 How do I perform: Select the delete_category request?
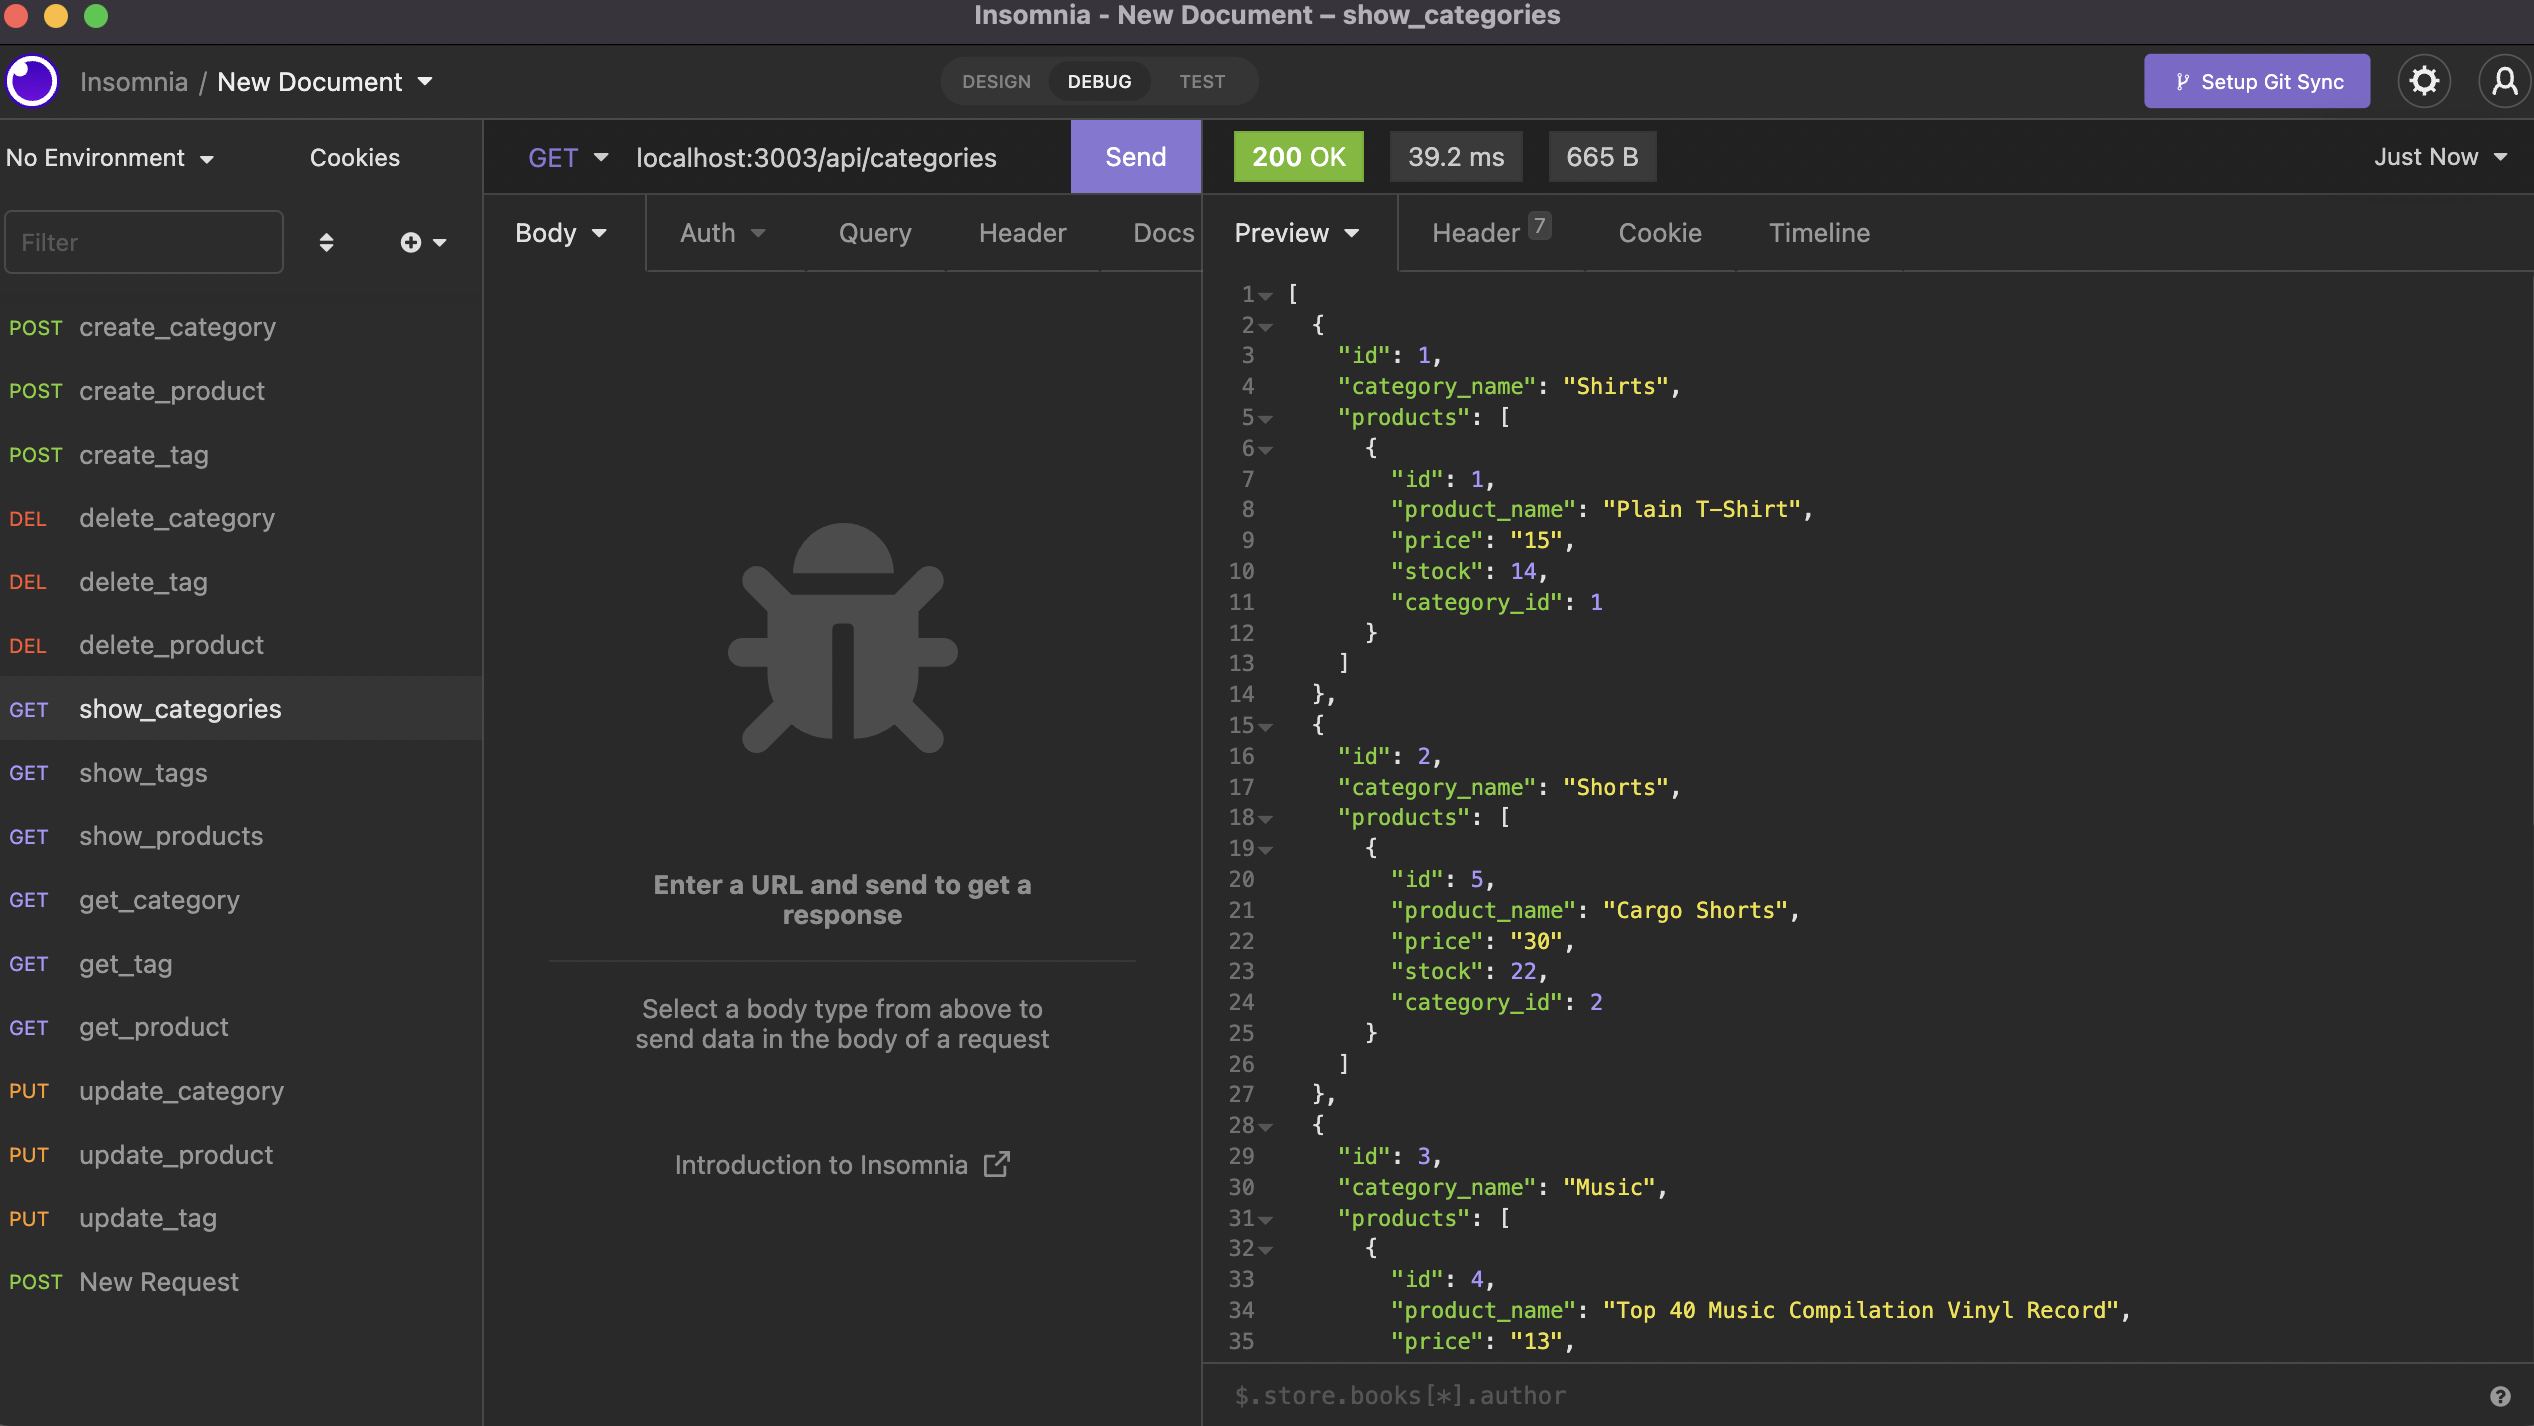click(x=241, y=518)
